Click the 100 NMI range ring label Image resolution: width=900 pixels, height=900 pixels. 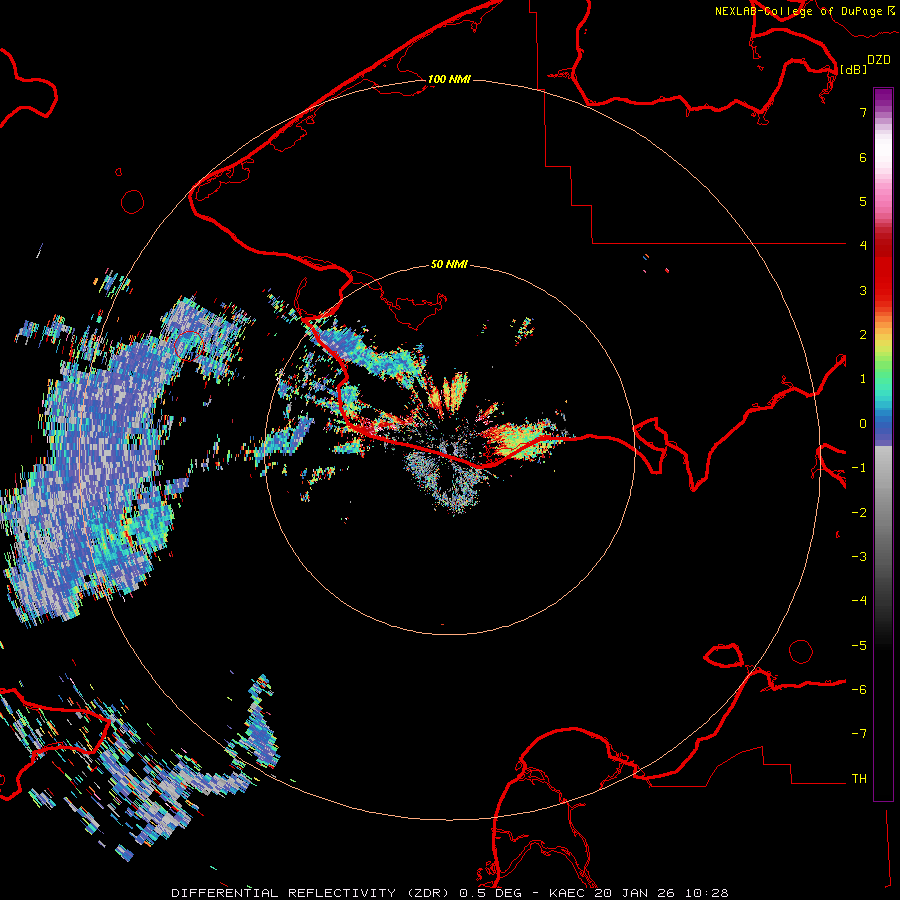[x=449, y=79]
